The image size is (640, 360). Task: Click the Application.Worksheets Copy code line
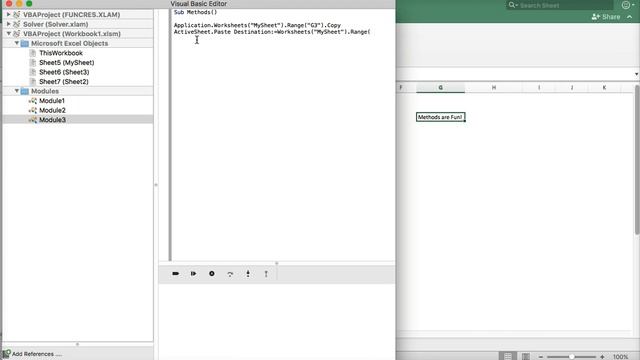click(257, 25)
